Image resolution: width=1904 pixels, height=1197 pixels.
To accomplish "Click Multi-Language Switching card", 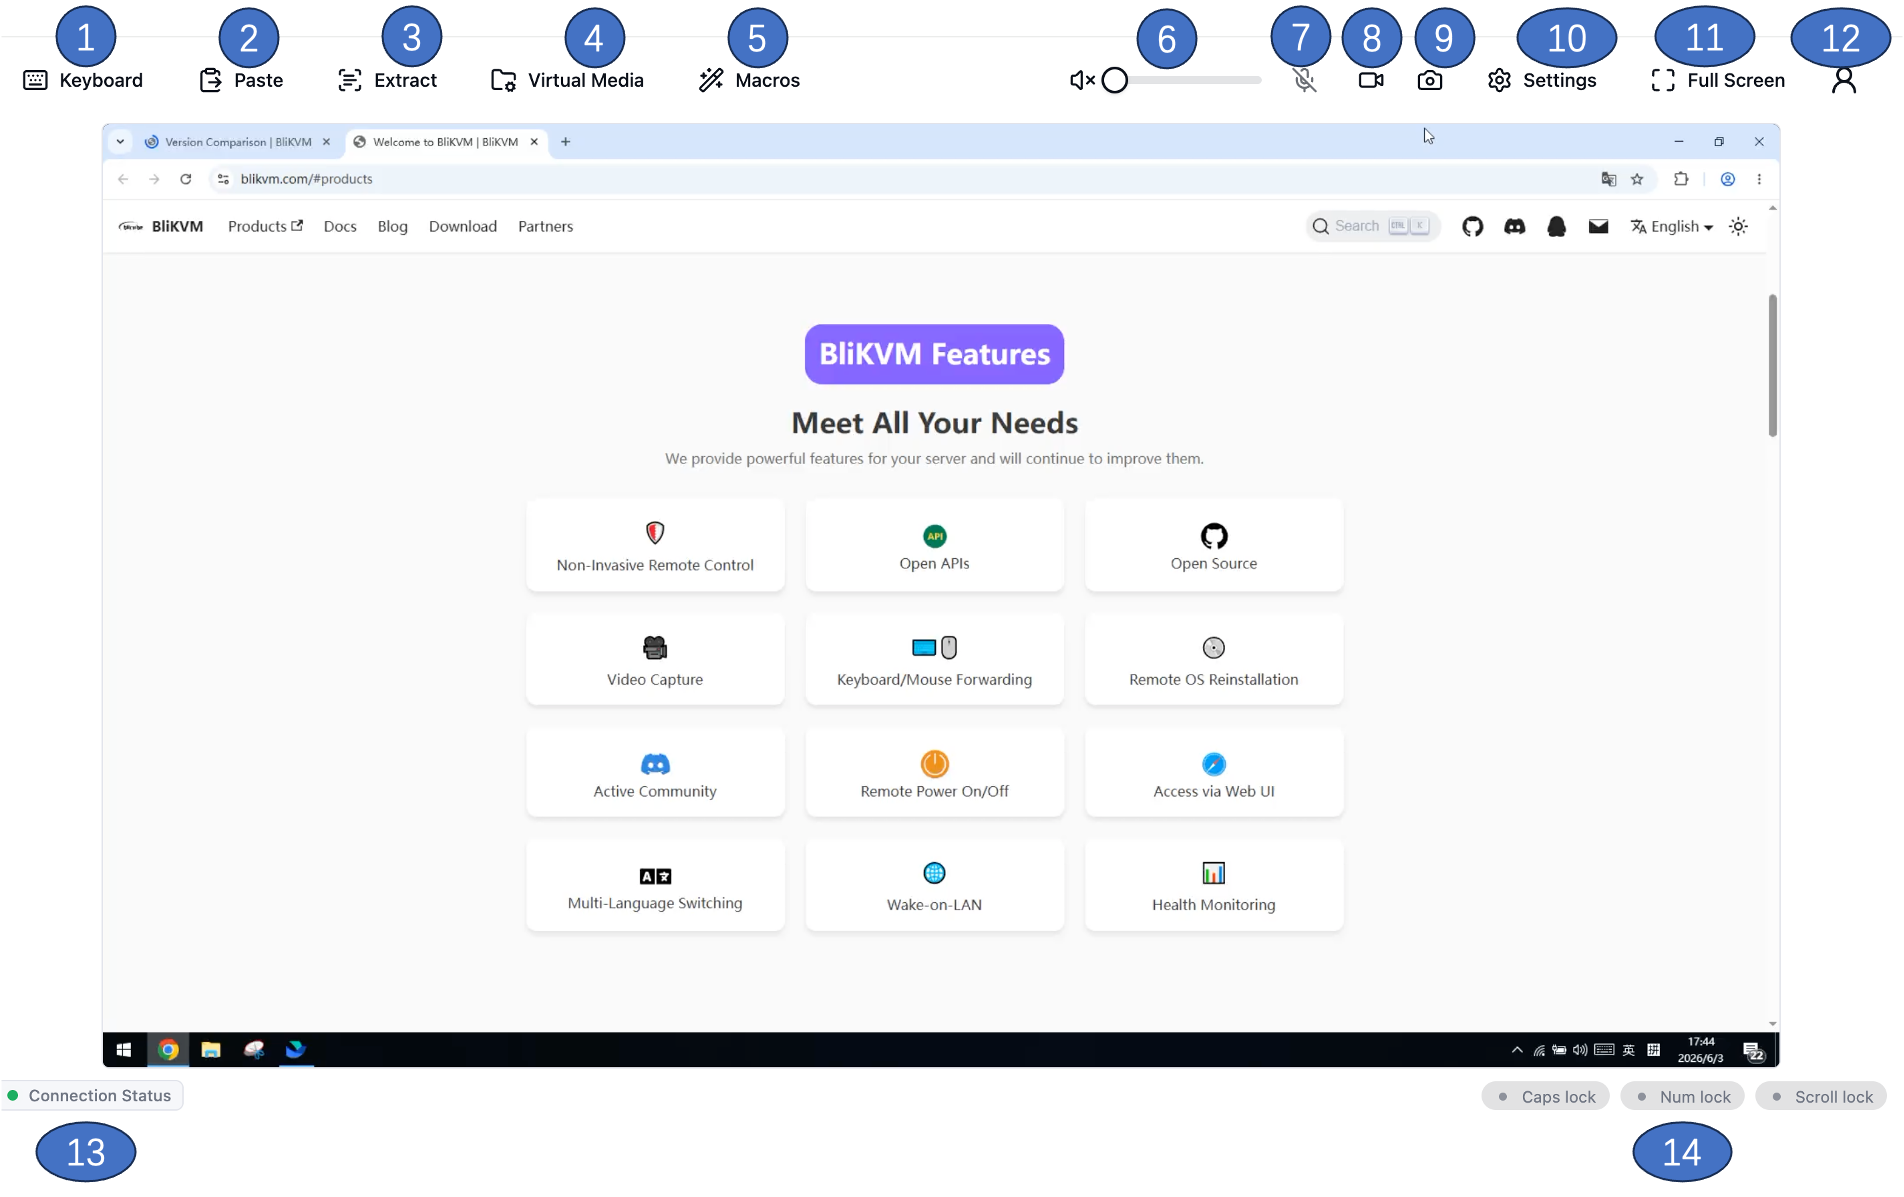I will click(655, 885).
